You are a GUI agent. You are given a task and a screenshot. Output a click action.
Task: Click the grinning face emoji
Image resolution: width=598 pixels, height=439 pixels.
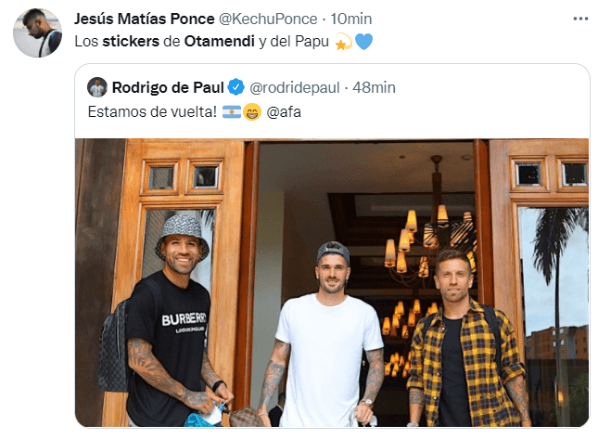[x=252, y=112]
